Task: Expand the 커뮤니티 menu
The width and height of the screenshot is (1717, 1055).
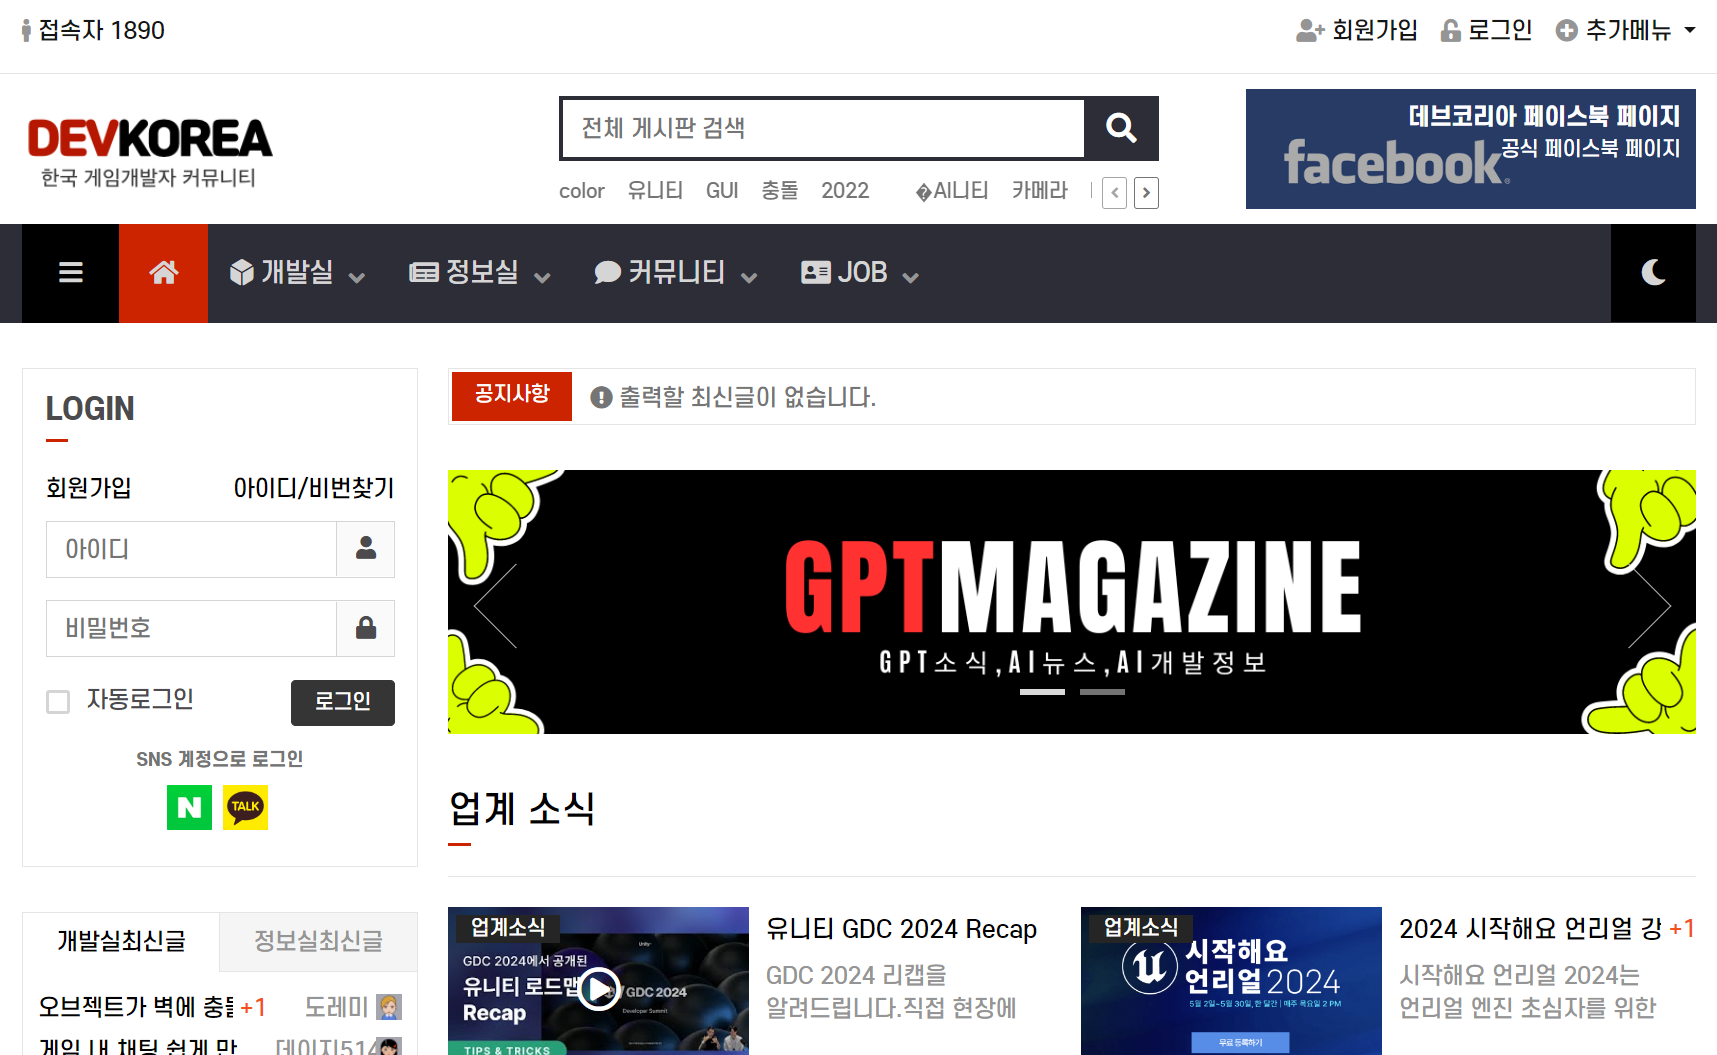Action: click(675, 273)
